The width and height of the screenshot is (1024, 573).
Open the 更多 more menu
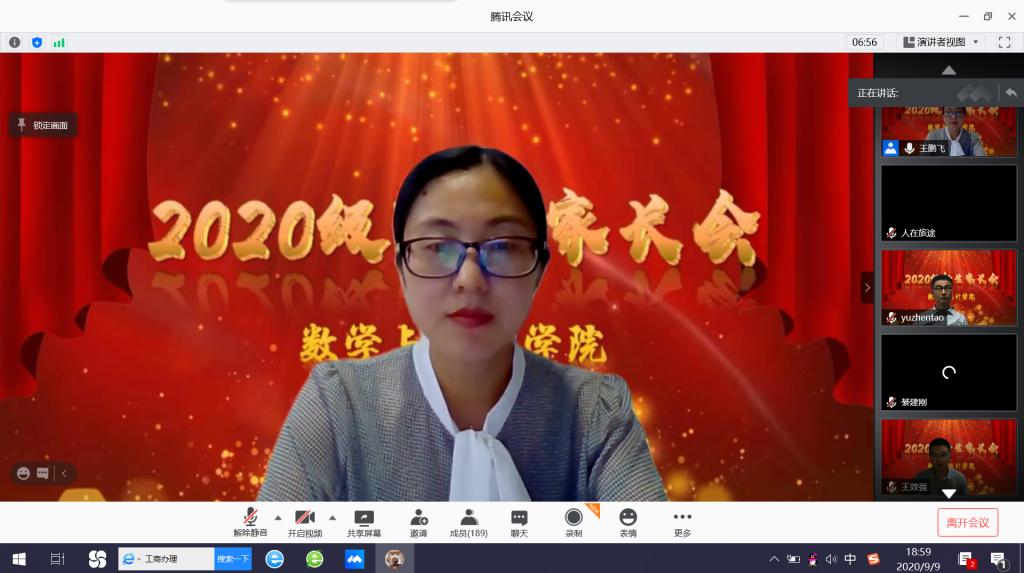point(682,522)
